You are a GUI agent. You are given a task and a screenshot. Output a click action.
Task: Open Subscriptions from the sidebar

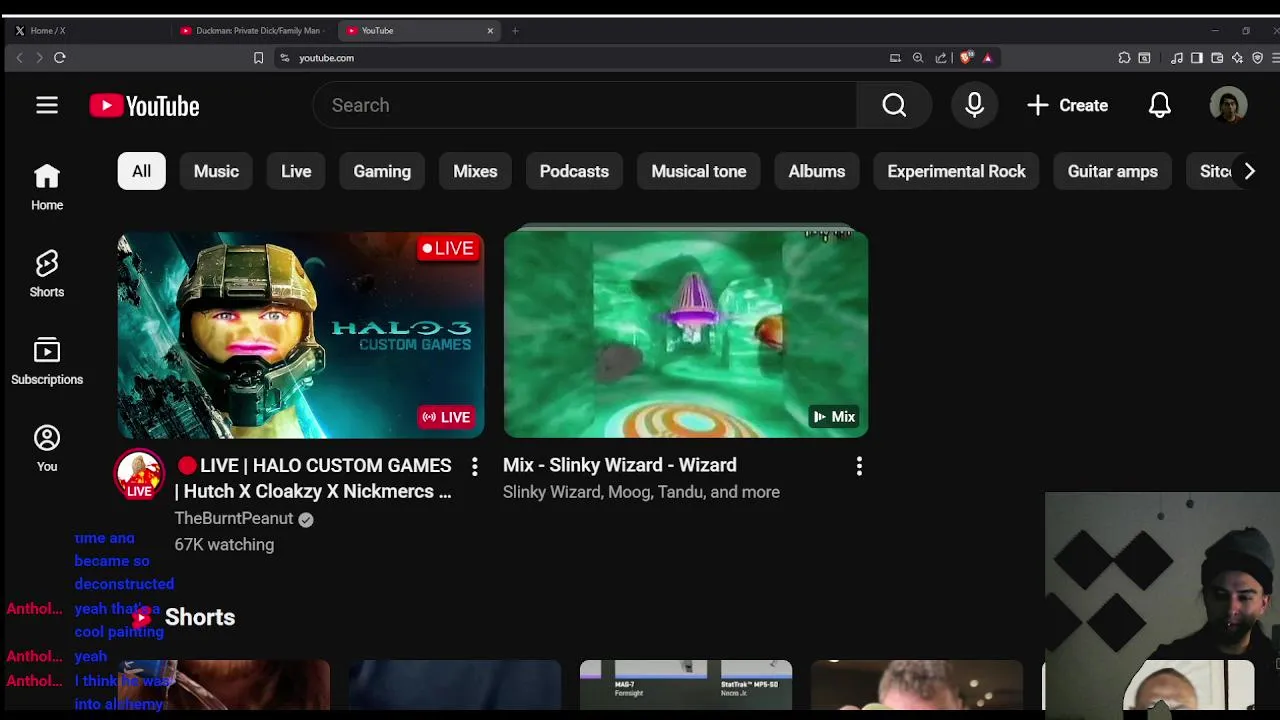[47, 361]
